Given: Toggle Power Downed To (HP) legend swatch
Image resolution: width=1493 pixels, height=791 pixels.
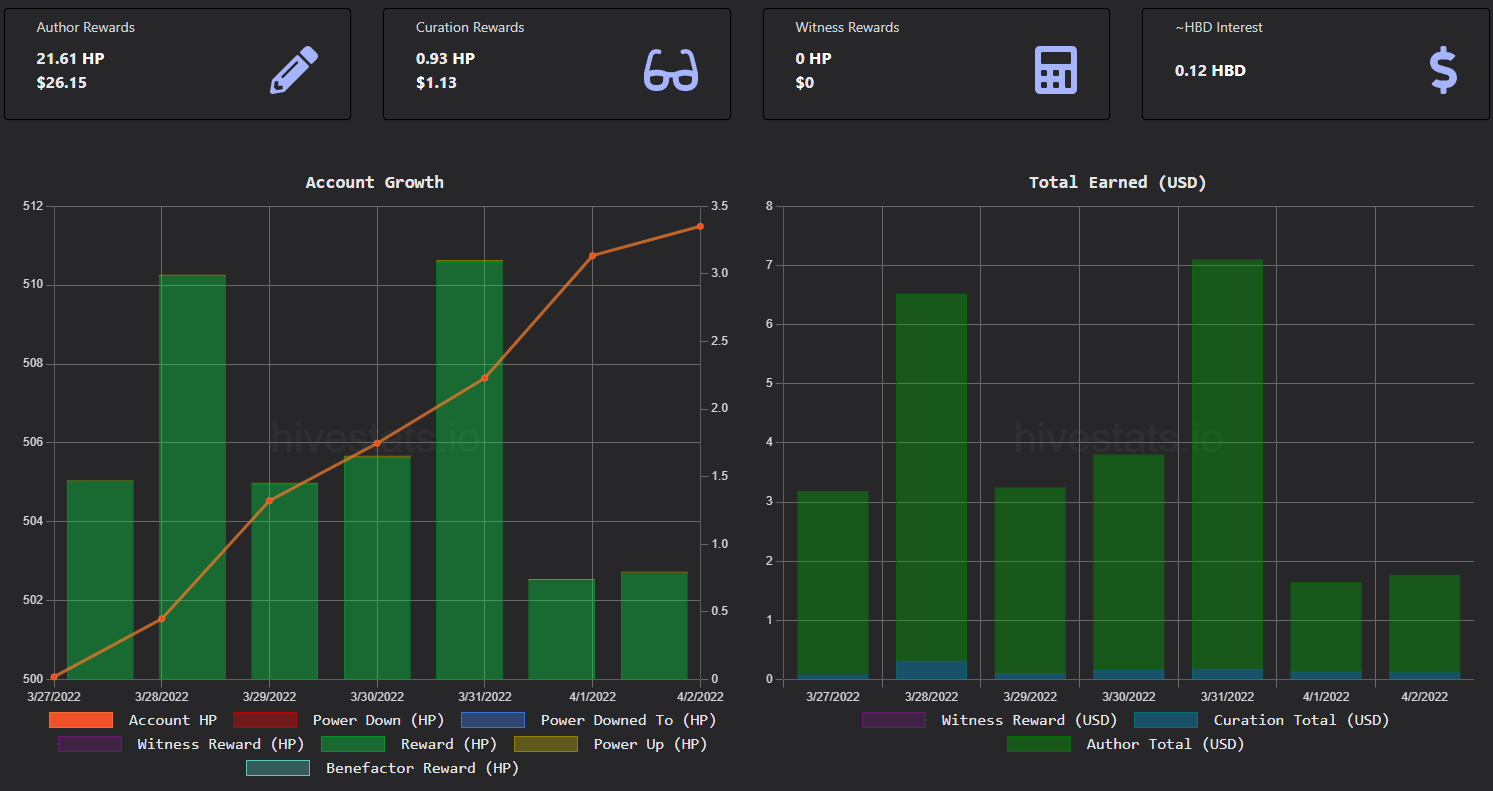Looking at the screenshot, I should [493, 720].
